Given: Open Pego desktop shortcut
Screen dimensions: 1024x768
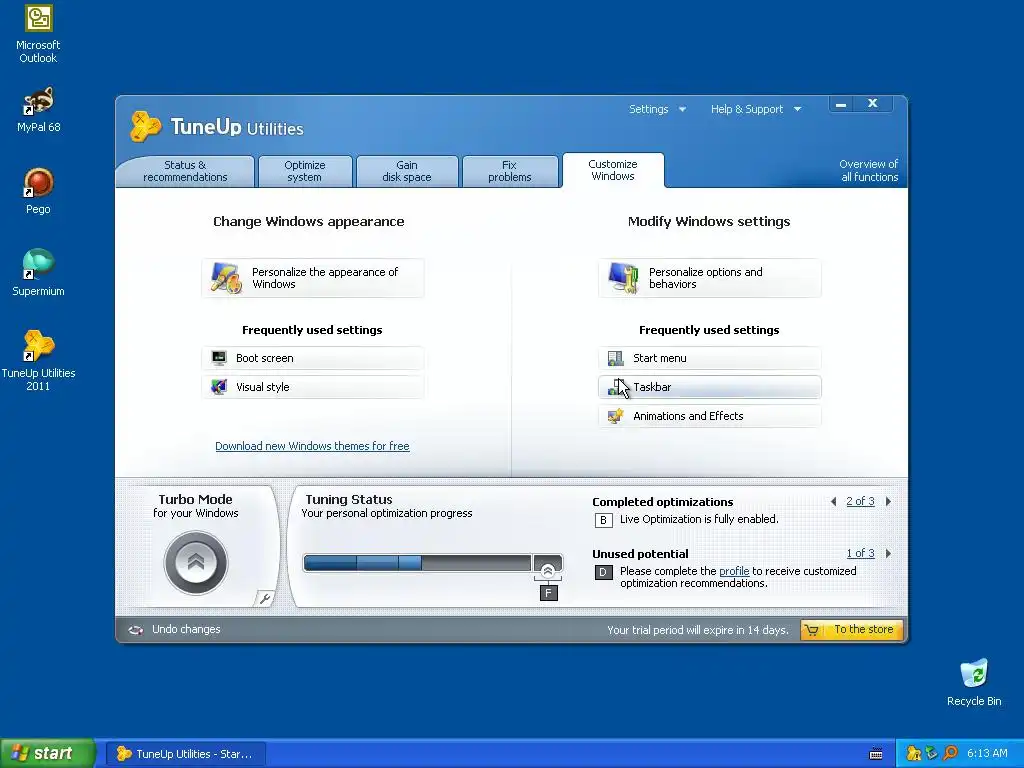Looking at the screenshot, I should (x=38, y=191).
